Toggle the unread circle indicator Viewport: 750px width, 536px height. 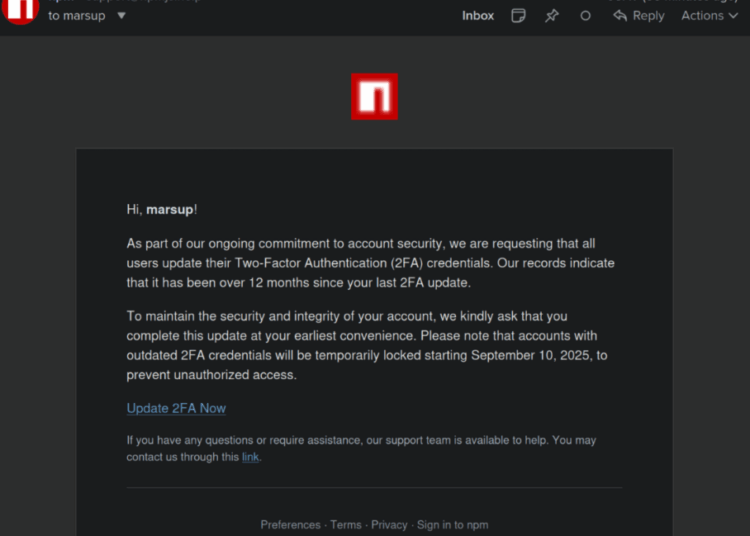click(x=586, y=16)
